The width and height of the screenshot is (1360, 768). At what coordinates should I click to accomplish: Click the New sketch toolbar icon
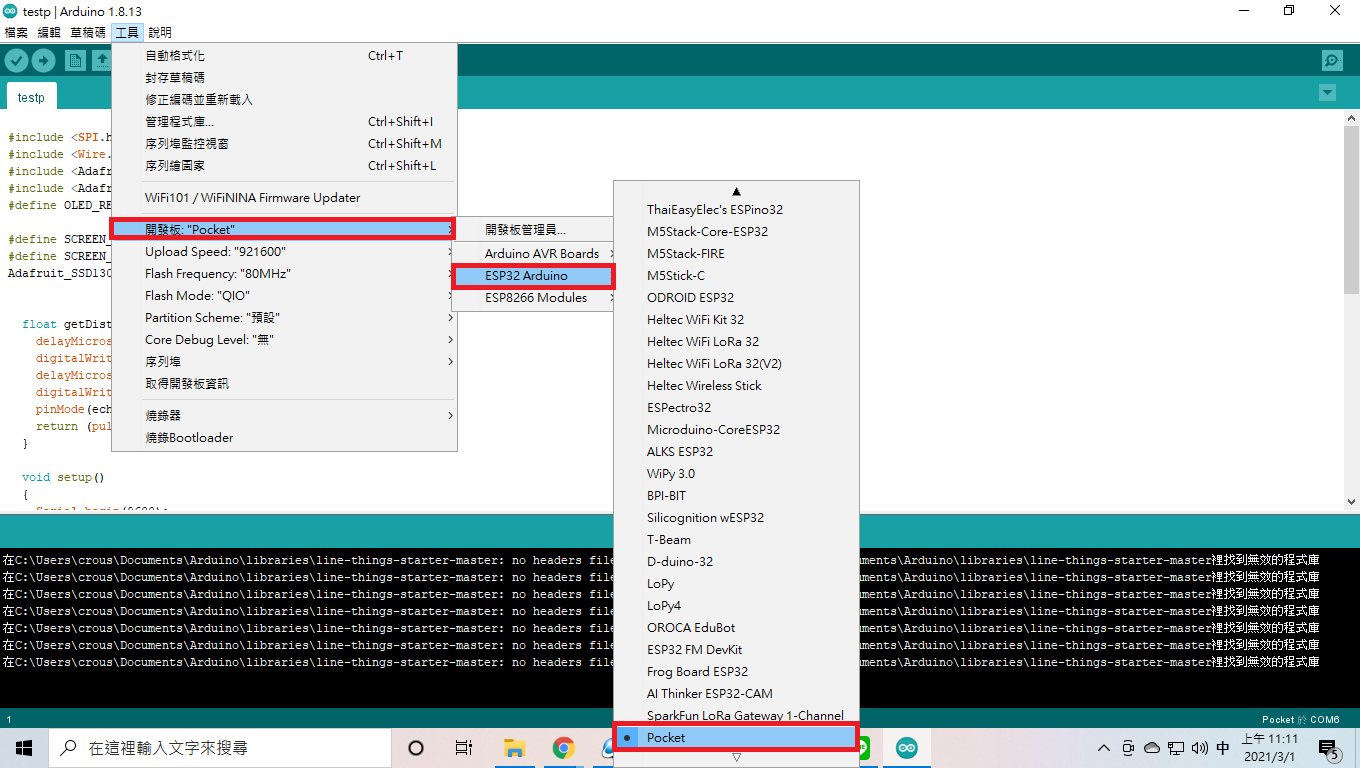76,61
